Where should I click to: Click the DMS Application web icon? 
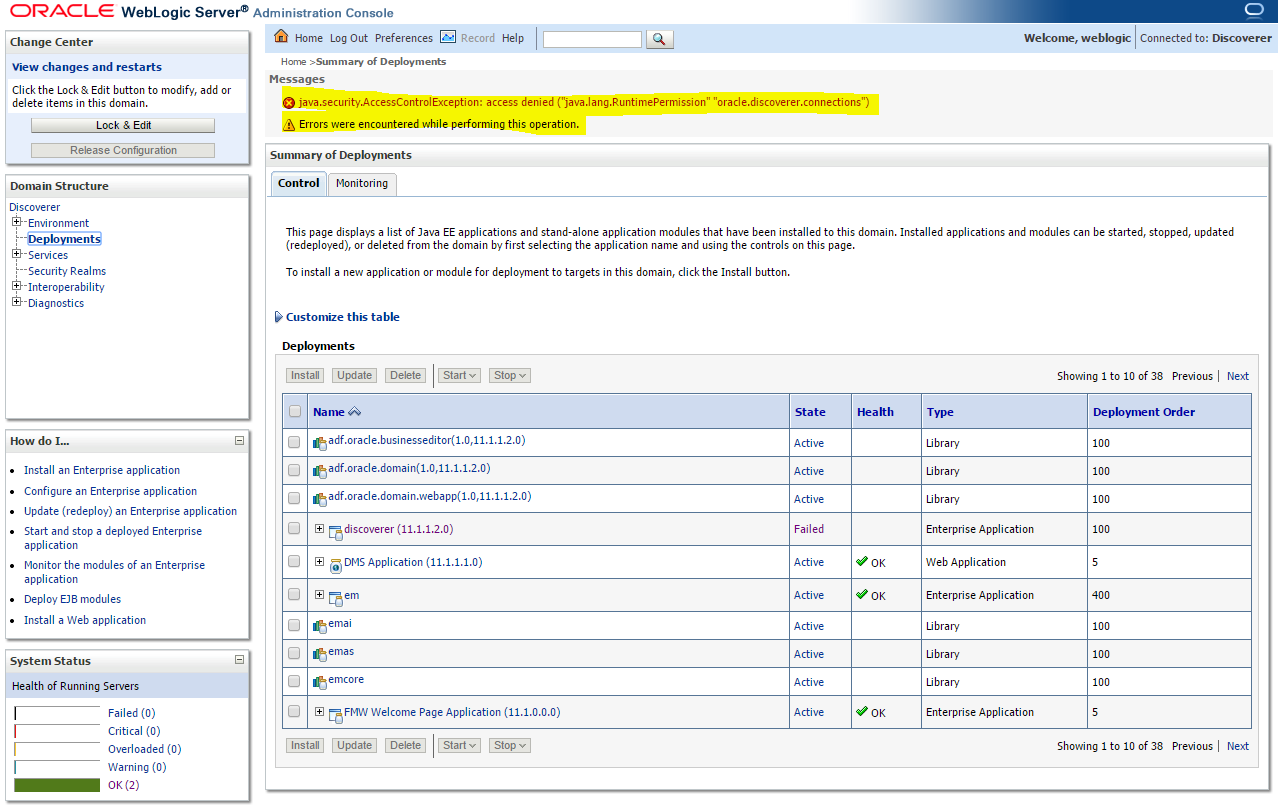pyautogui.click(x=336, y=564)
